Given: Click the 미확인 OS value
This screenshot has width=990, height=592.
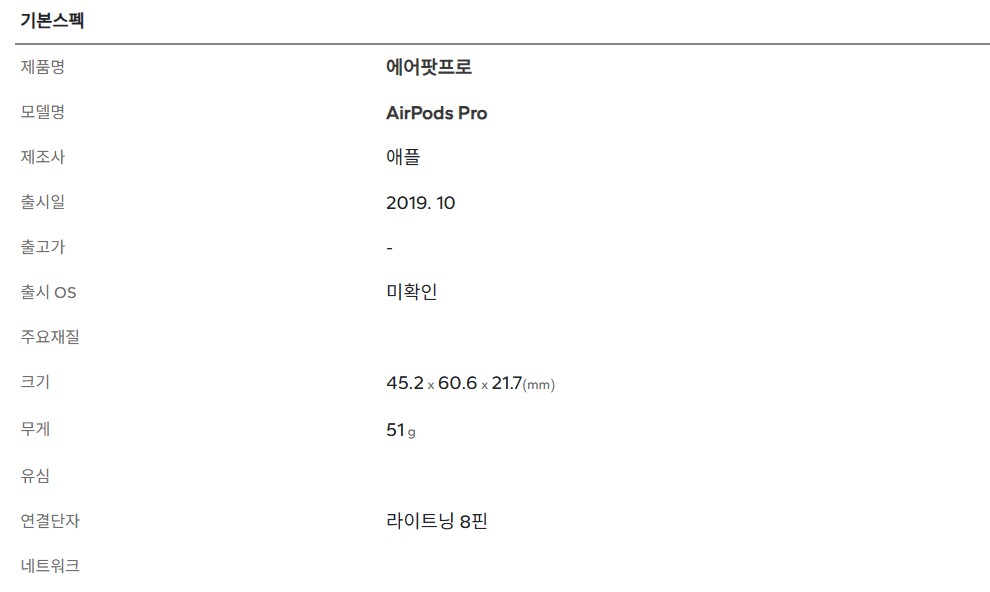Looking at the screenshot, I should click(x=411, y=292).
